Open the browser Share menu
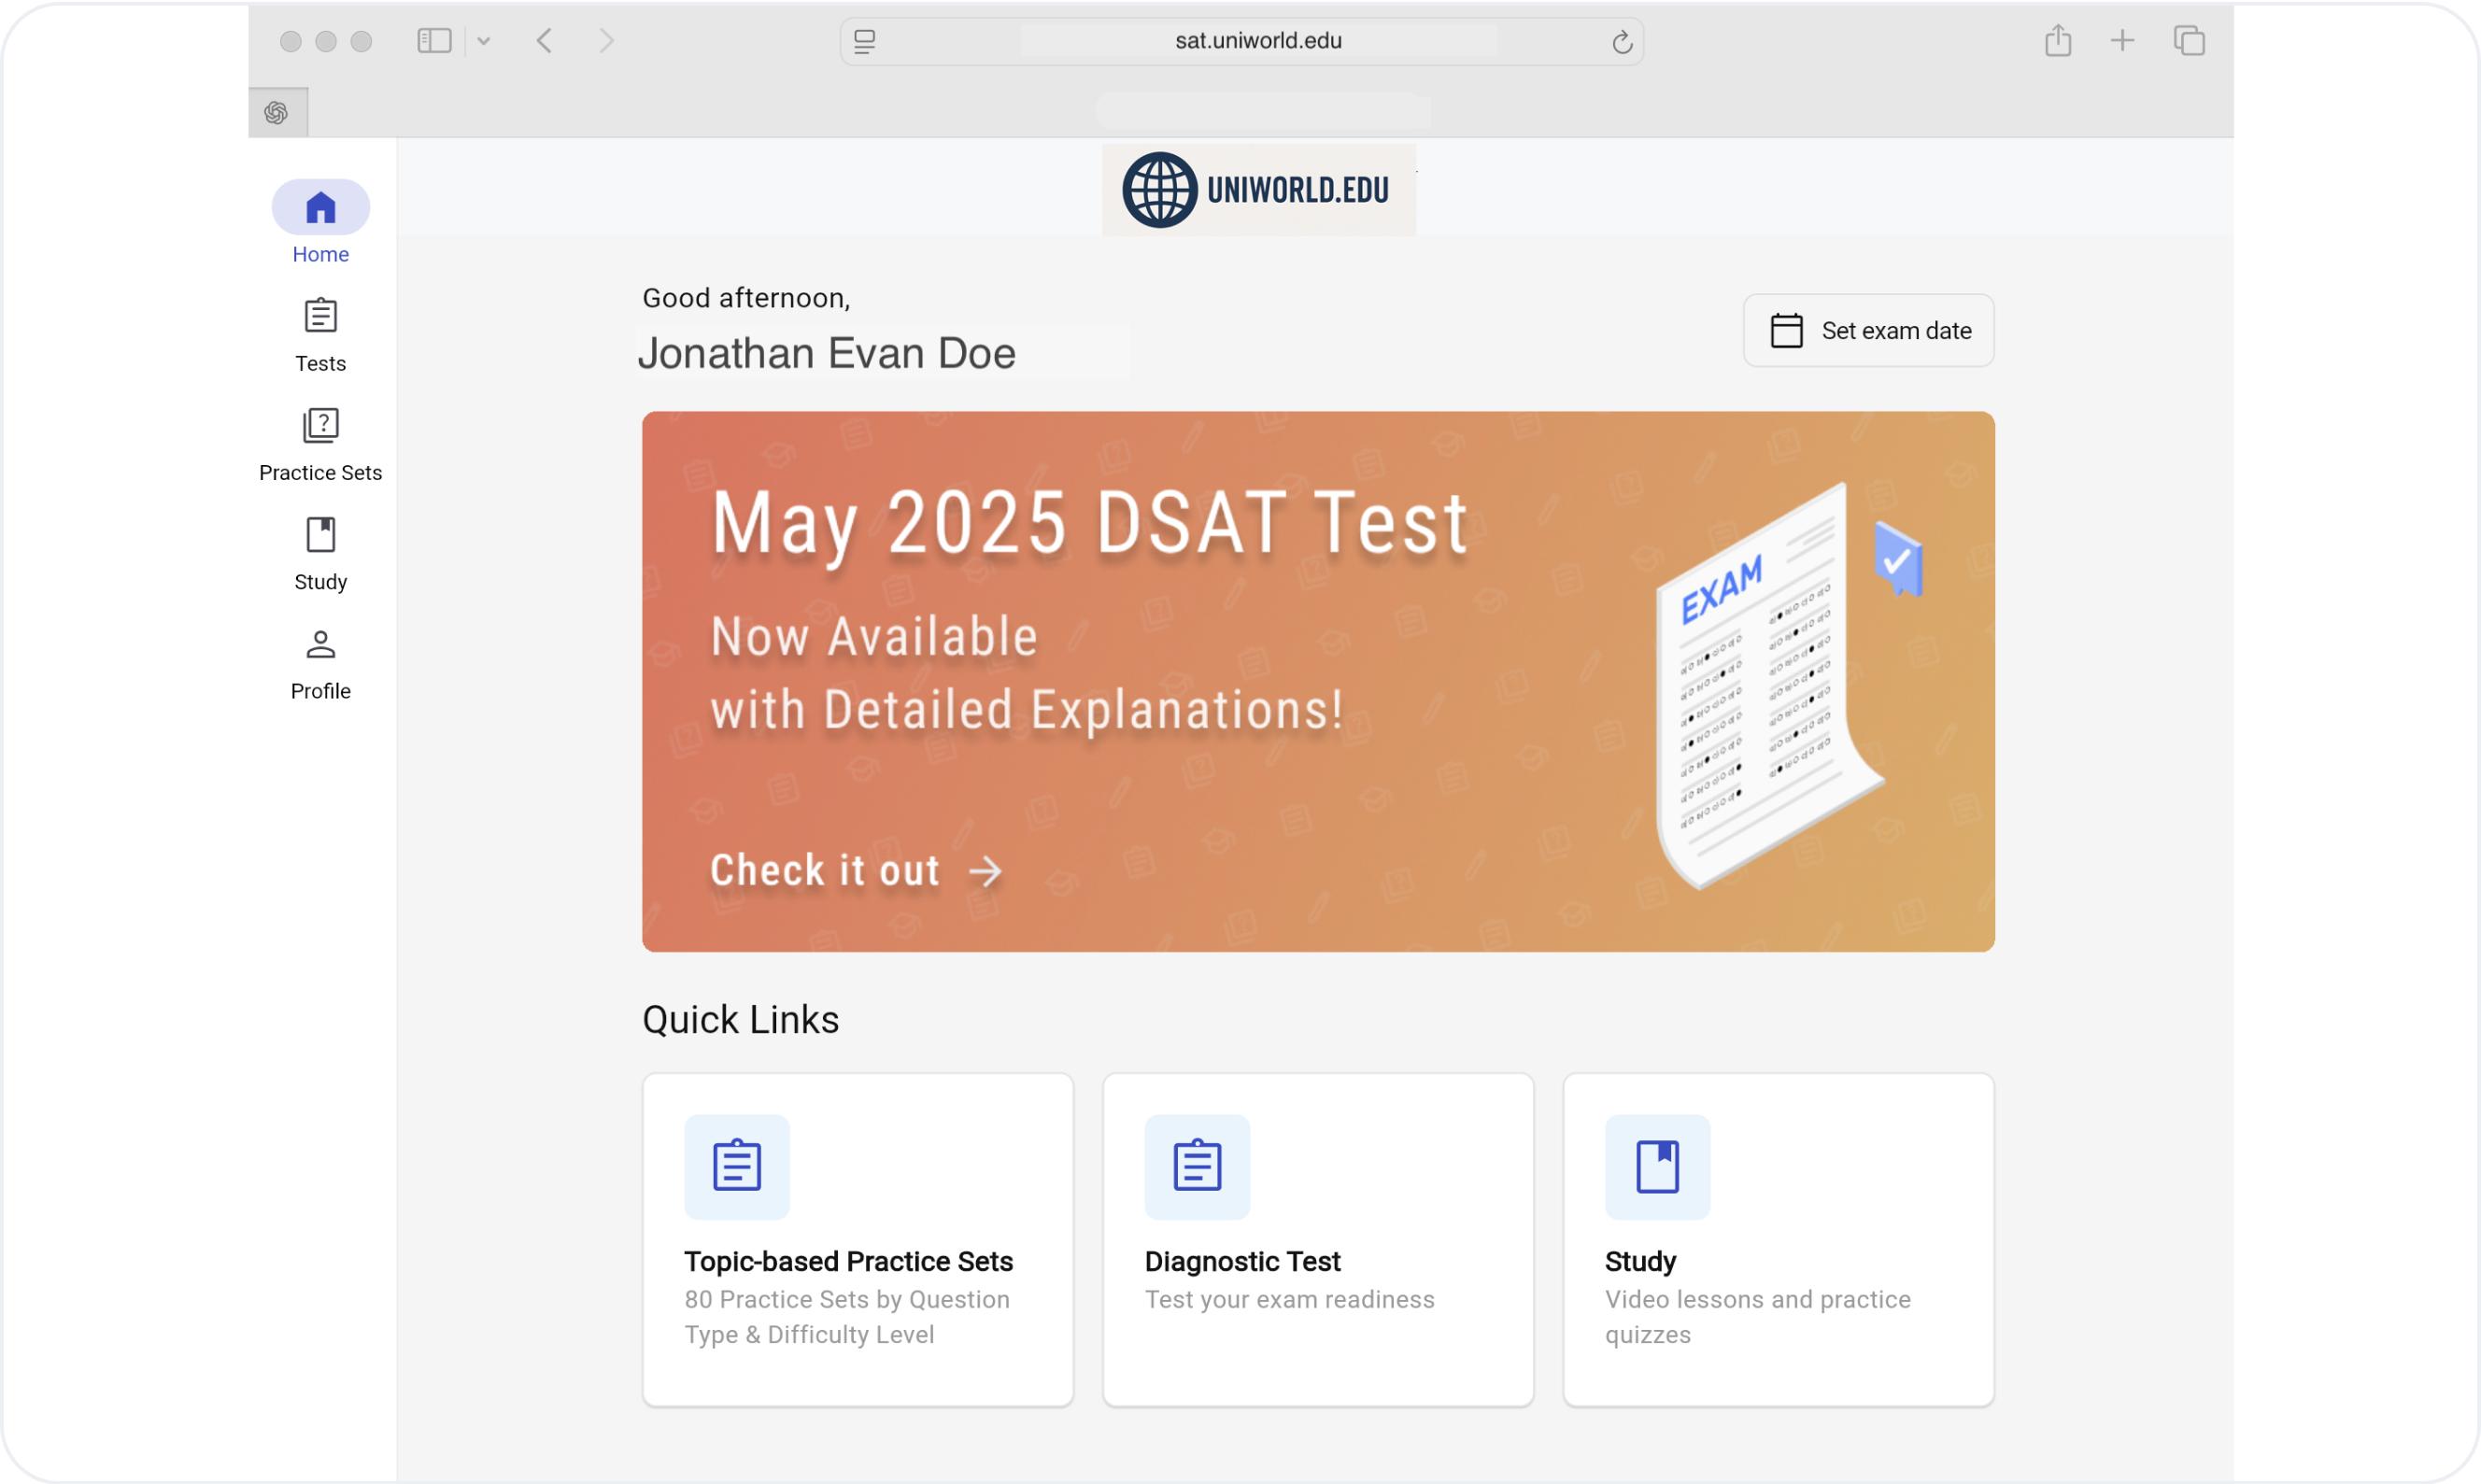The width and height of the screenshot is (2481, 1484). (x=2057, y=41)
